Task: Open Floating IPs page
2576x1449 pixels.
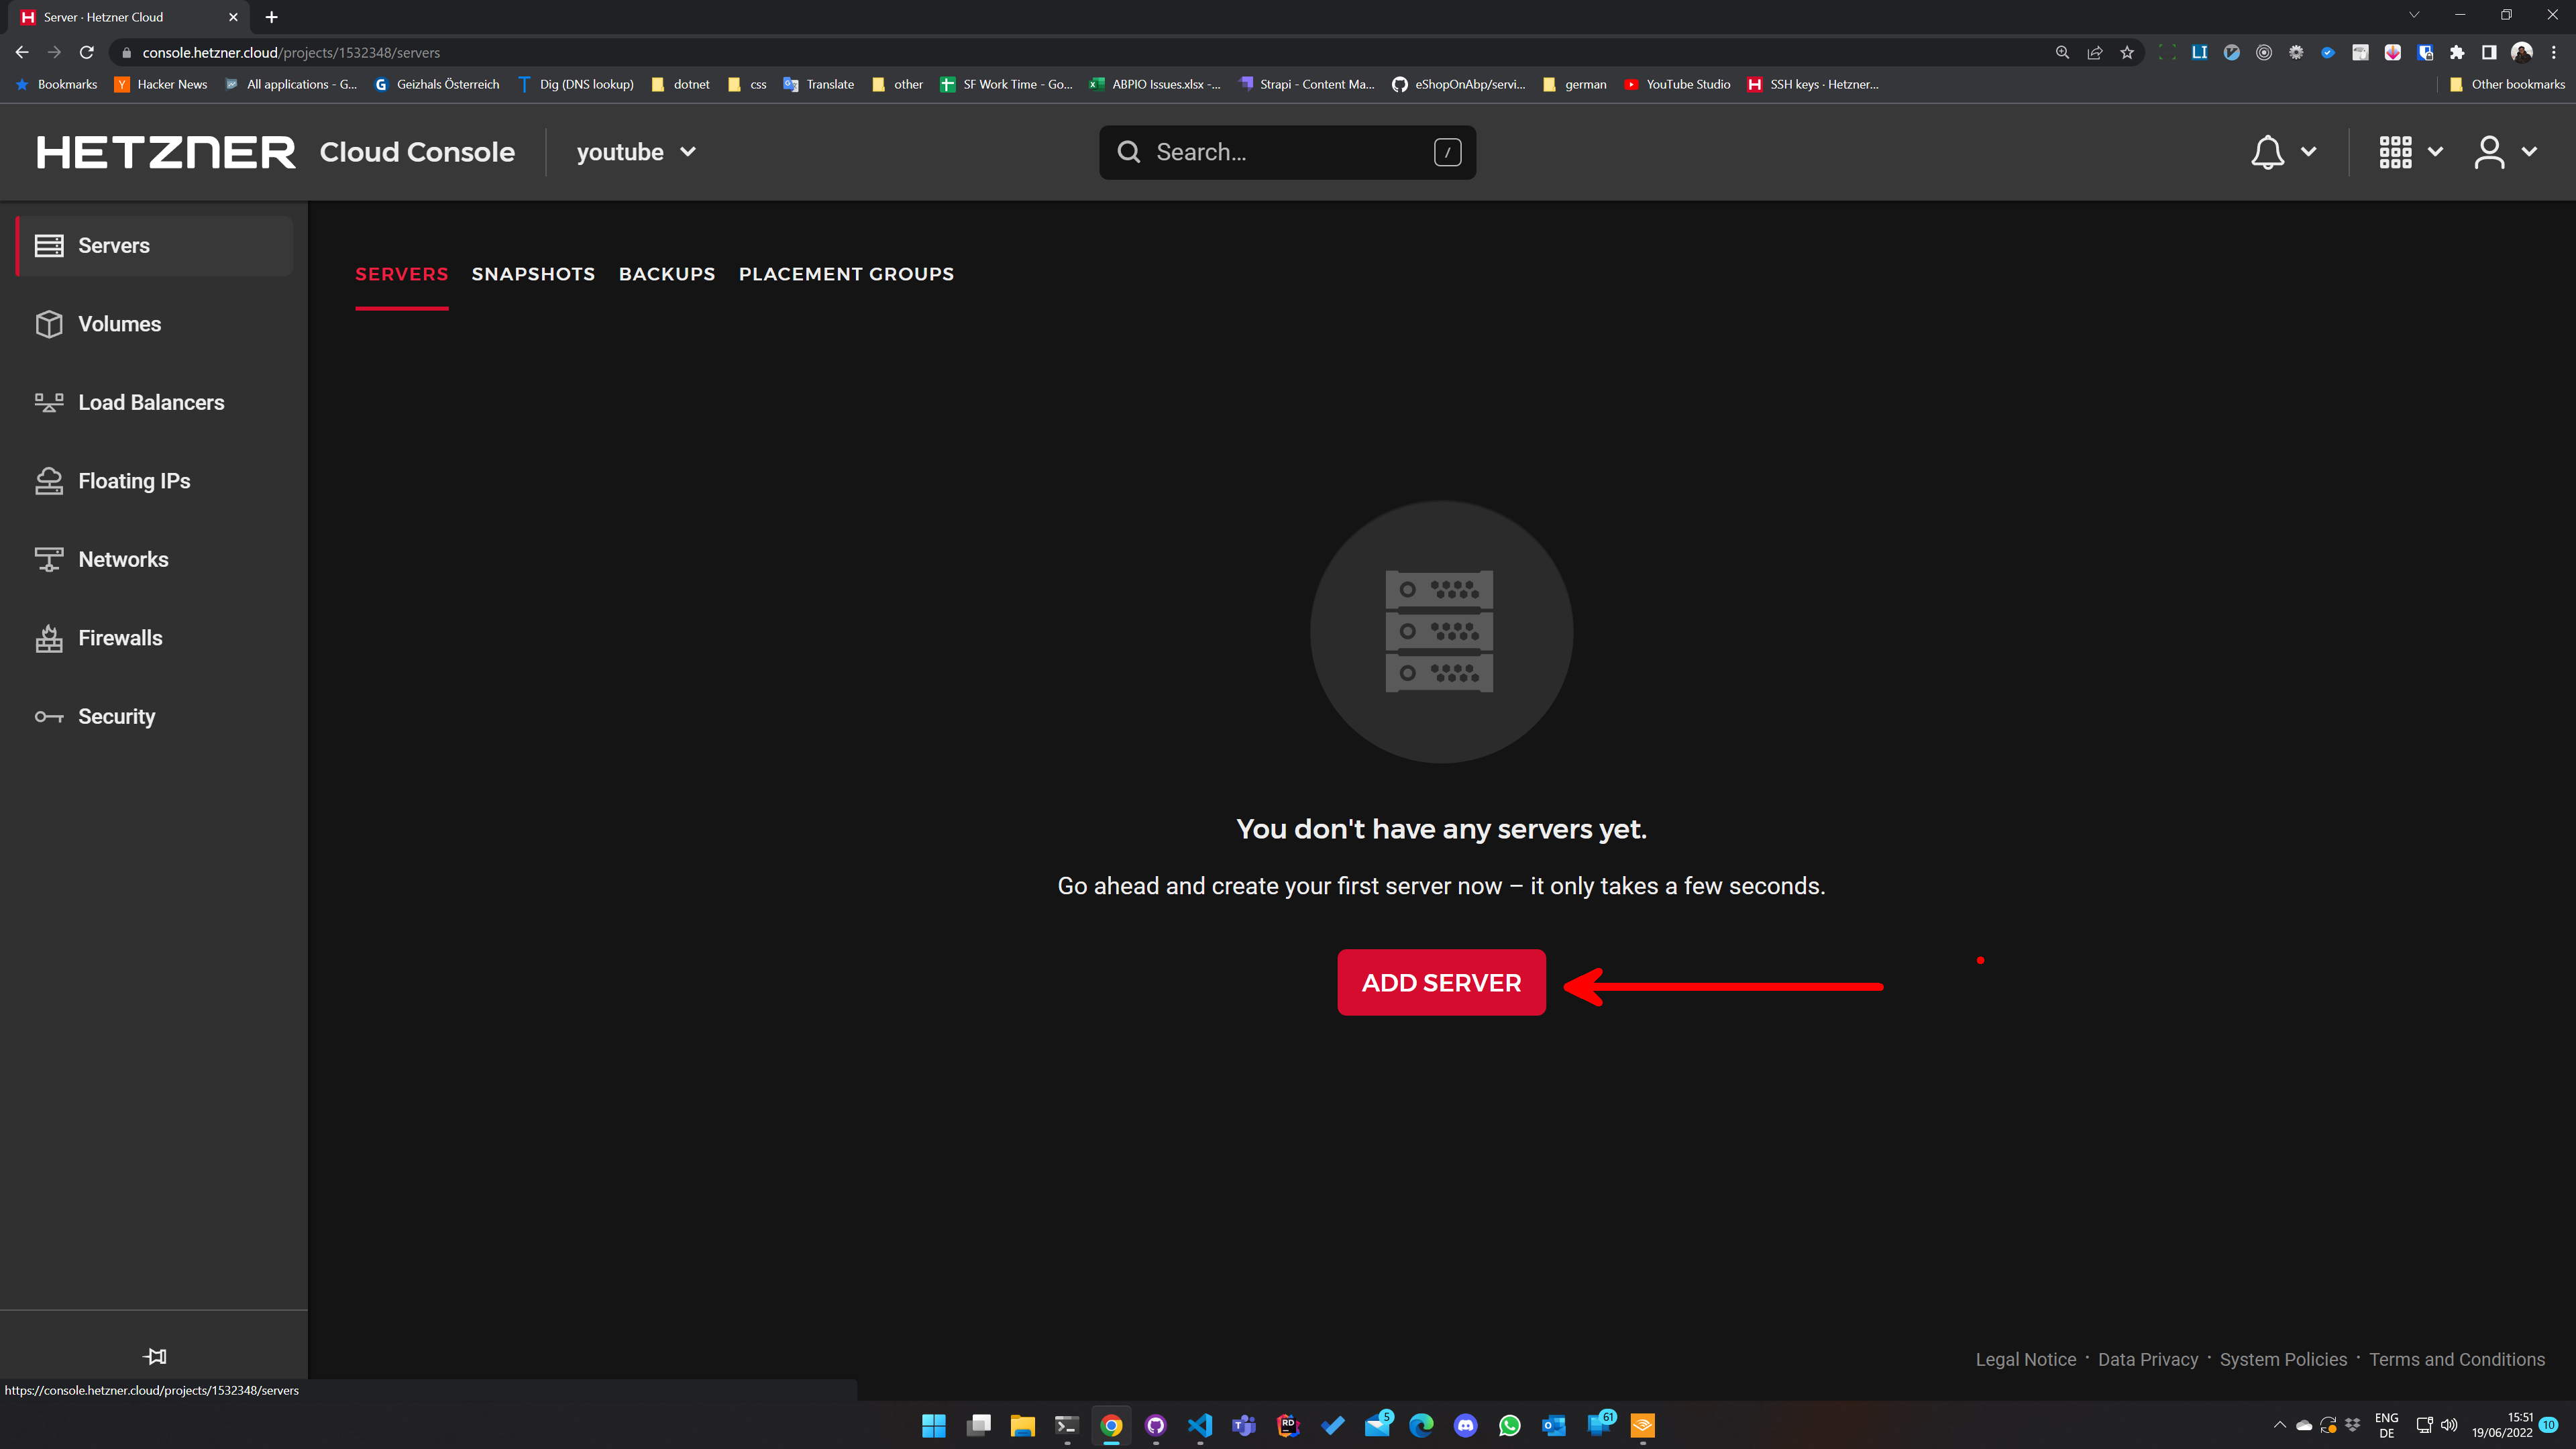Action: point(134,481)
